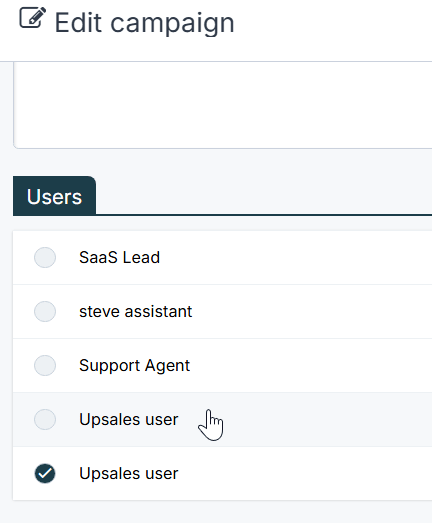Click the SaaS Lead name label
Image resolution: width=432 pixels, height=523 pixels.
[x=119, y=257]
